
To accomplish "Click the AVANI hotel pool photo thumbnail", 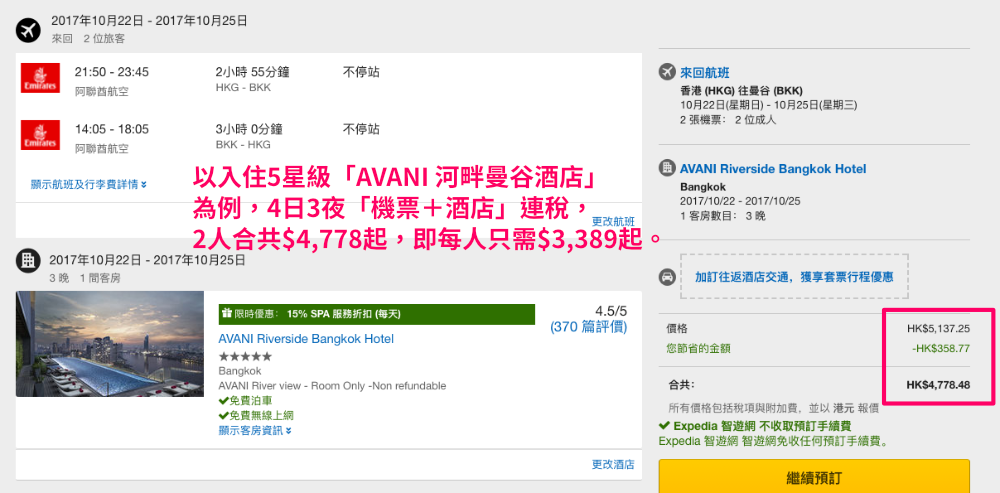I will (x=110, y=344).
